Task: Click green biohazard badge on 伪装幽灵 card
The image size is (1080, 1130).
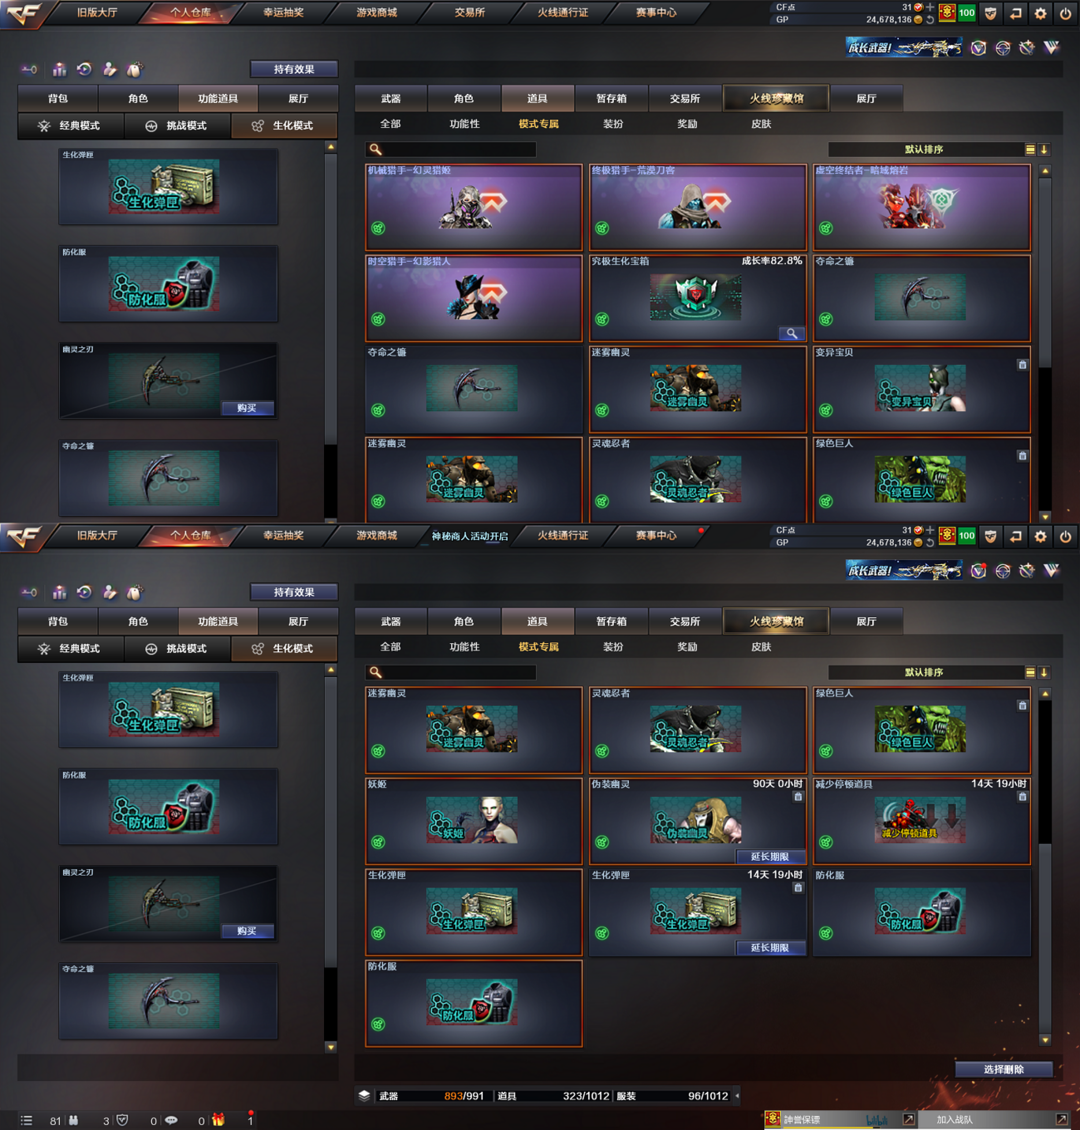Action: tap(602, 842)
